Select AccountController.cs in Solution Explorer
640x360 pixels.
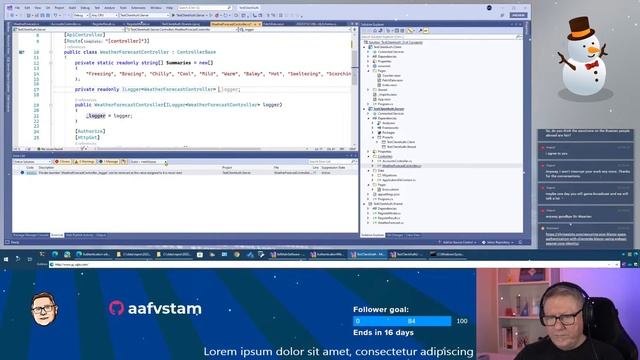[397, 161]
